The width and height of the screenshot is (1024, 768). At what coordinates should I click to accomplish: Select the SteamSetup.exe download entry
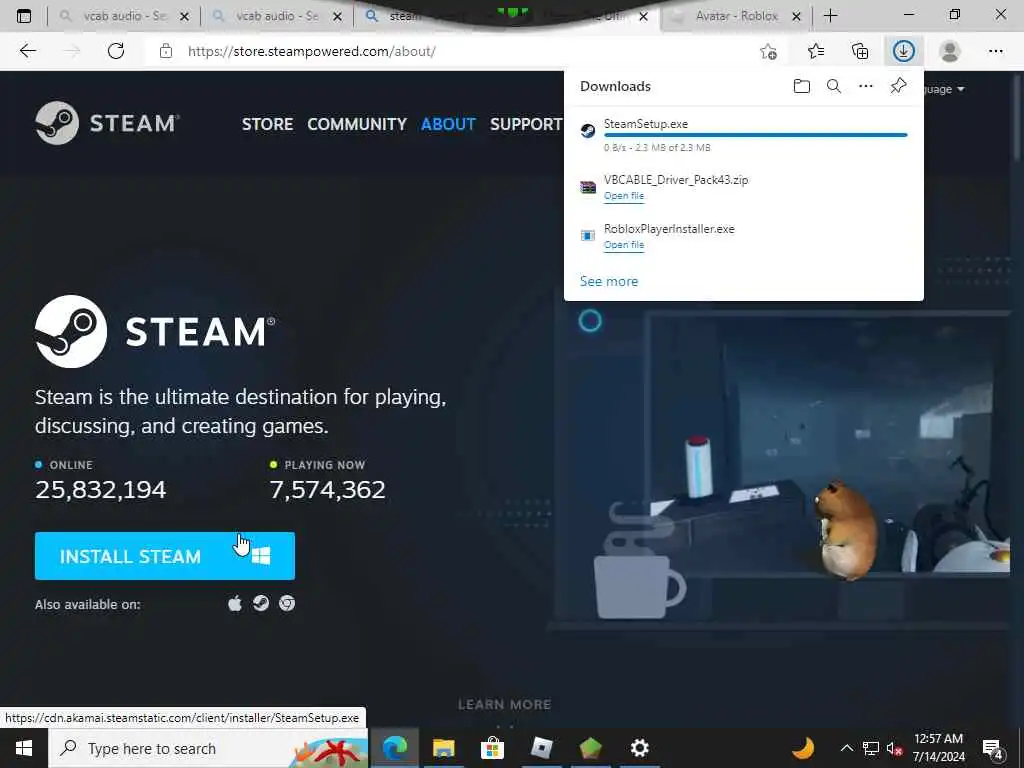744,134
